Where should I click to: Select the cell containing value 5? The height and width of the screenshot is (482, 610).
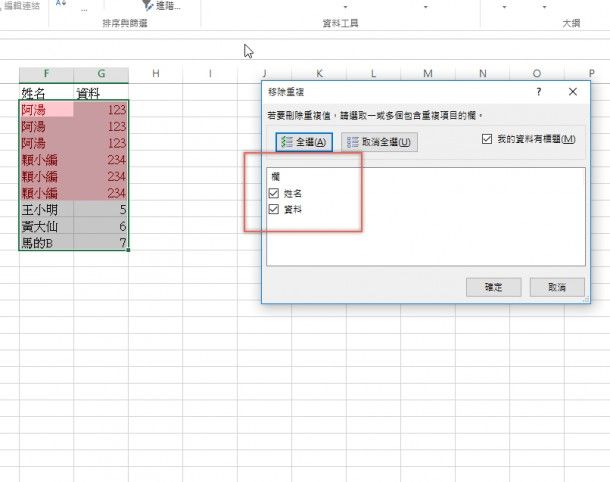101,209
